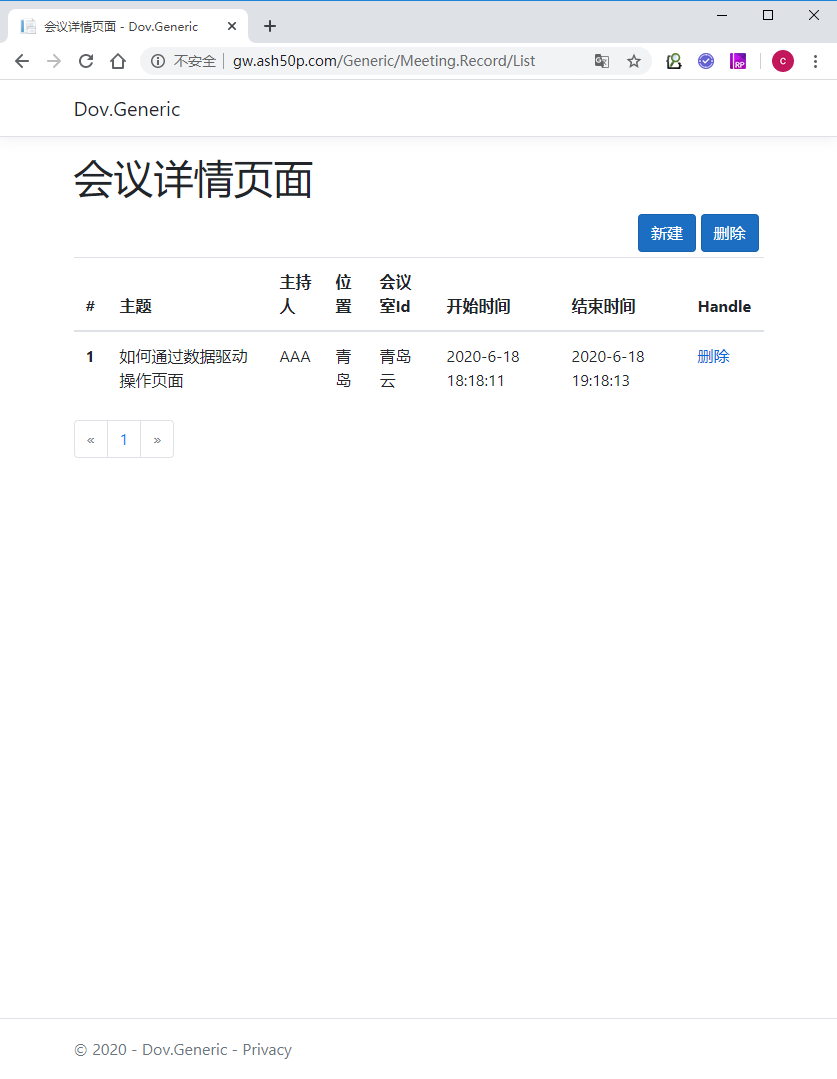Open a new browser tab
This screenshot has height=1079, width=837.
(269, 26)
